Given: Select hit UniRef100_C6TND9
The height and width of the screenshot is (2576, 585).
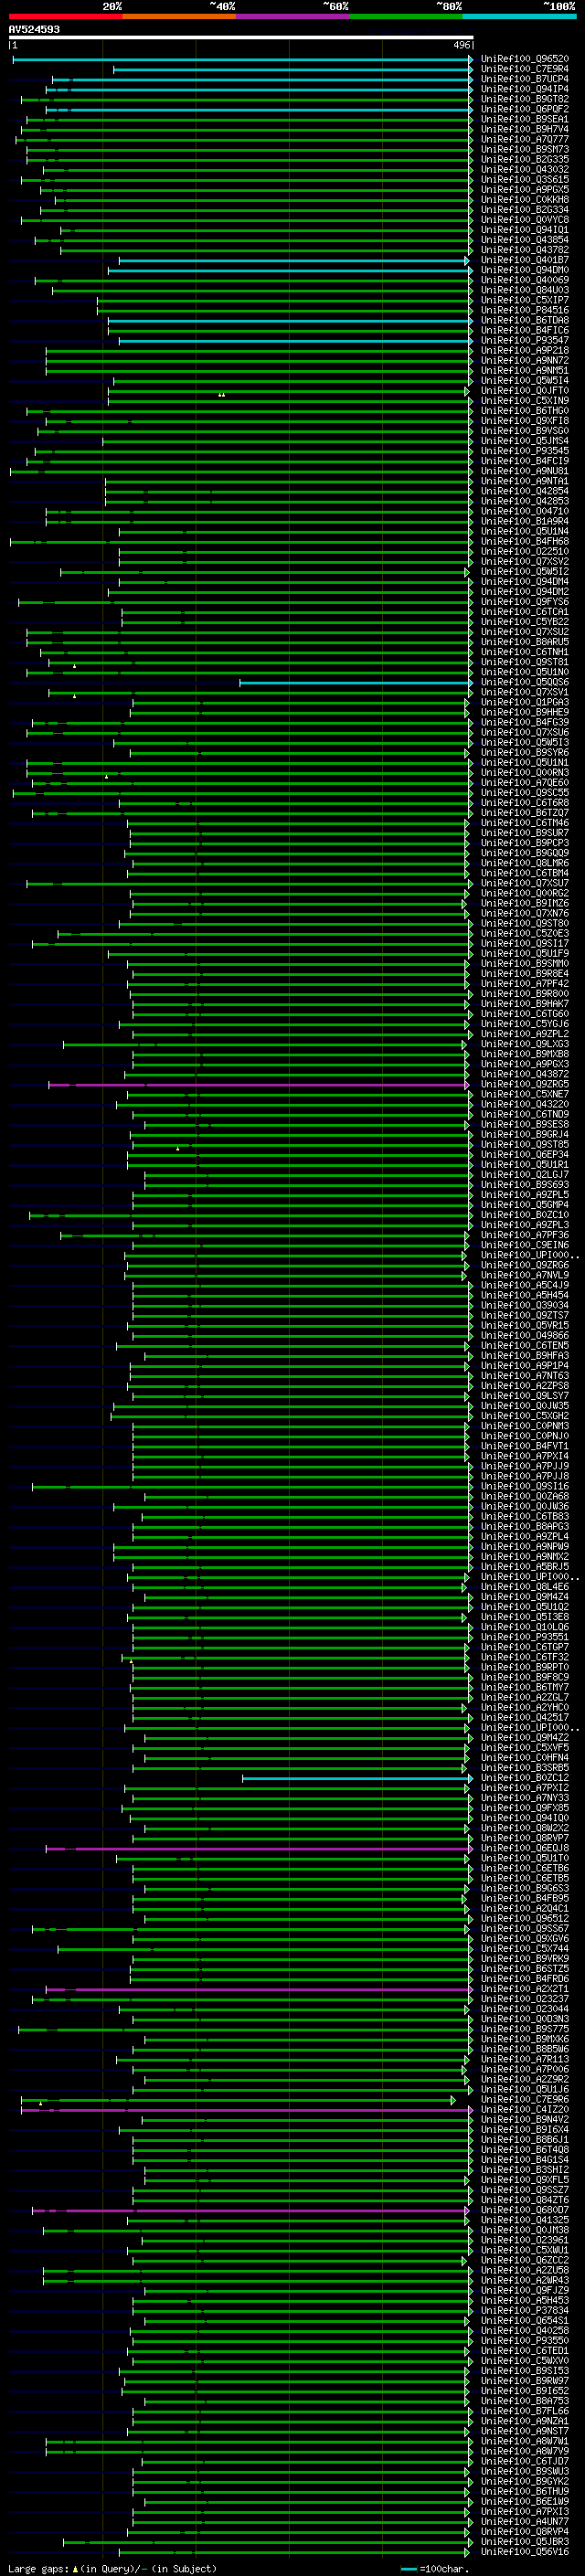Looking at the screenshot, I should (524, 1115).
